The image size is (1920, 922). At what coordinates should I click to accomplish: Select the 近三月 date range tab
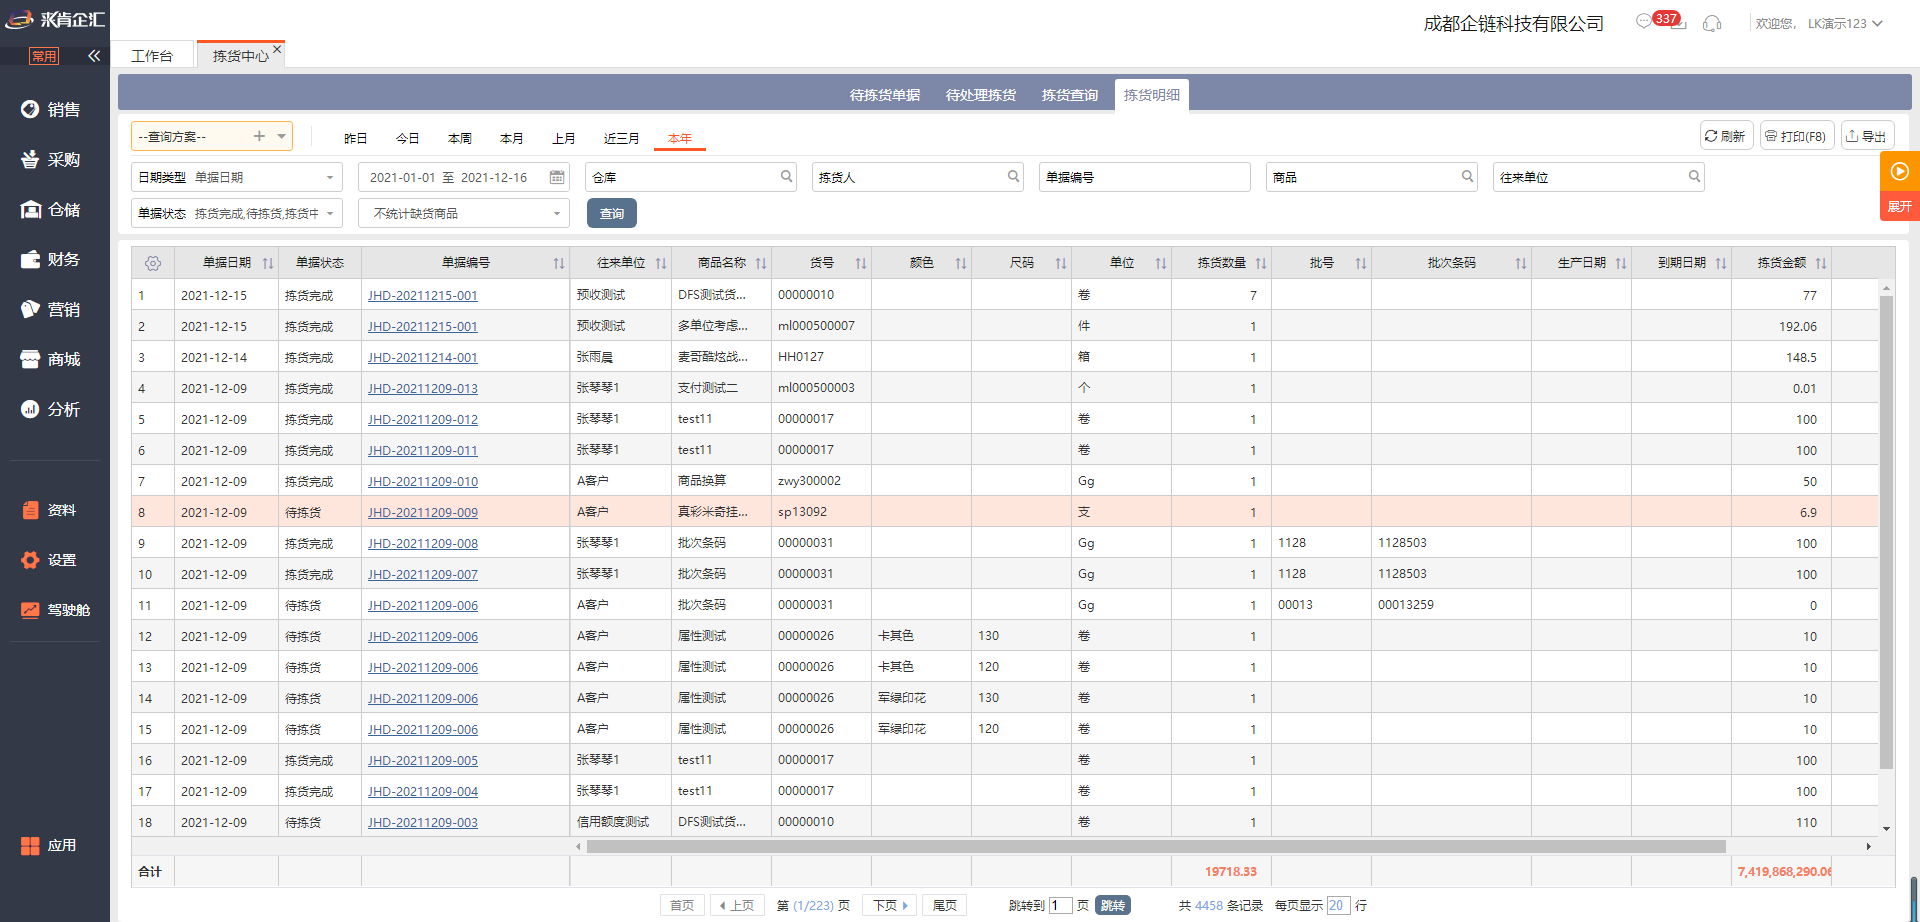coord(621,138)
